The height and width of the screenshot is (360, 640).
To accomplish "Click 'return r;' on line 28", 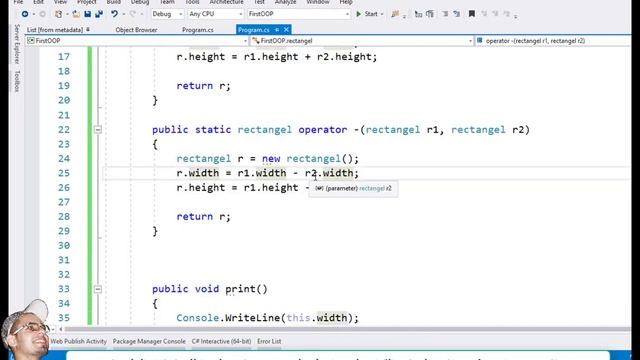I will (x=204, y=217).
